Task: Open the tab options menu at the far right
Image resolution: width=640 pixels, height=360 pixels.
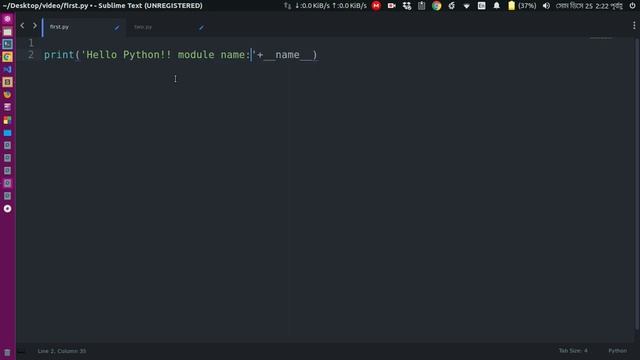Action: pyautogui.click(x=634, y=25)
